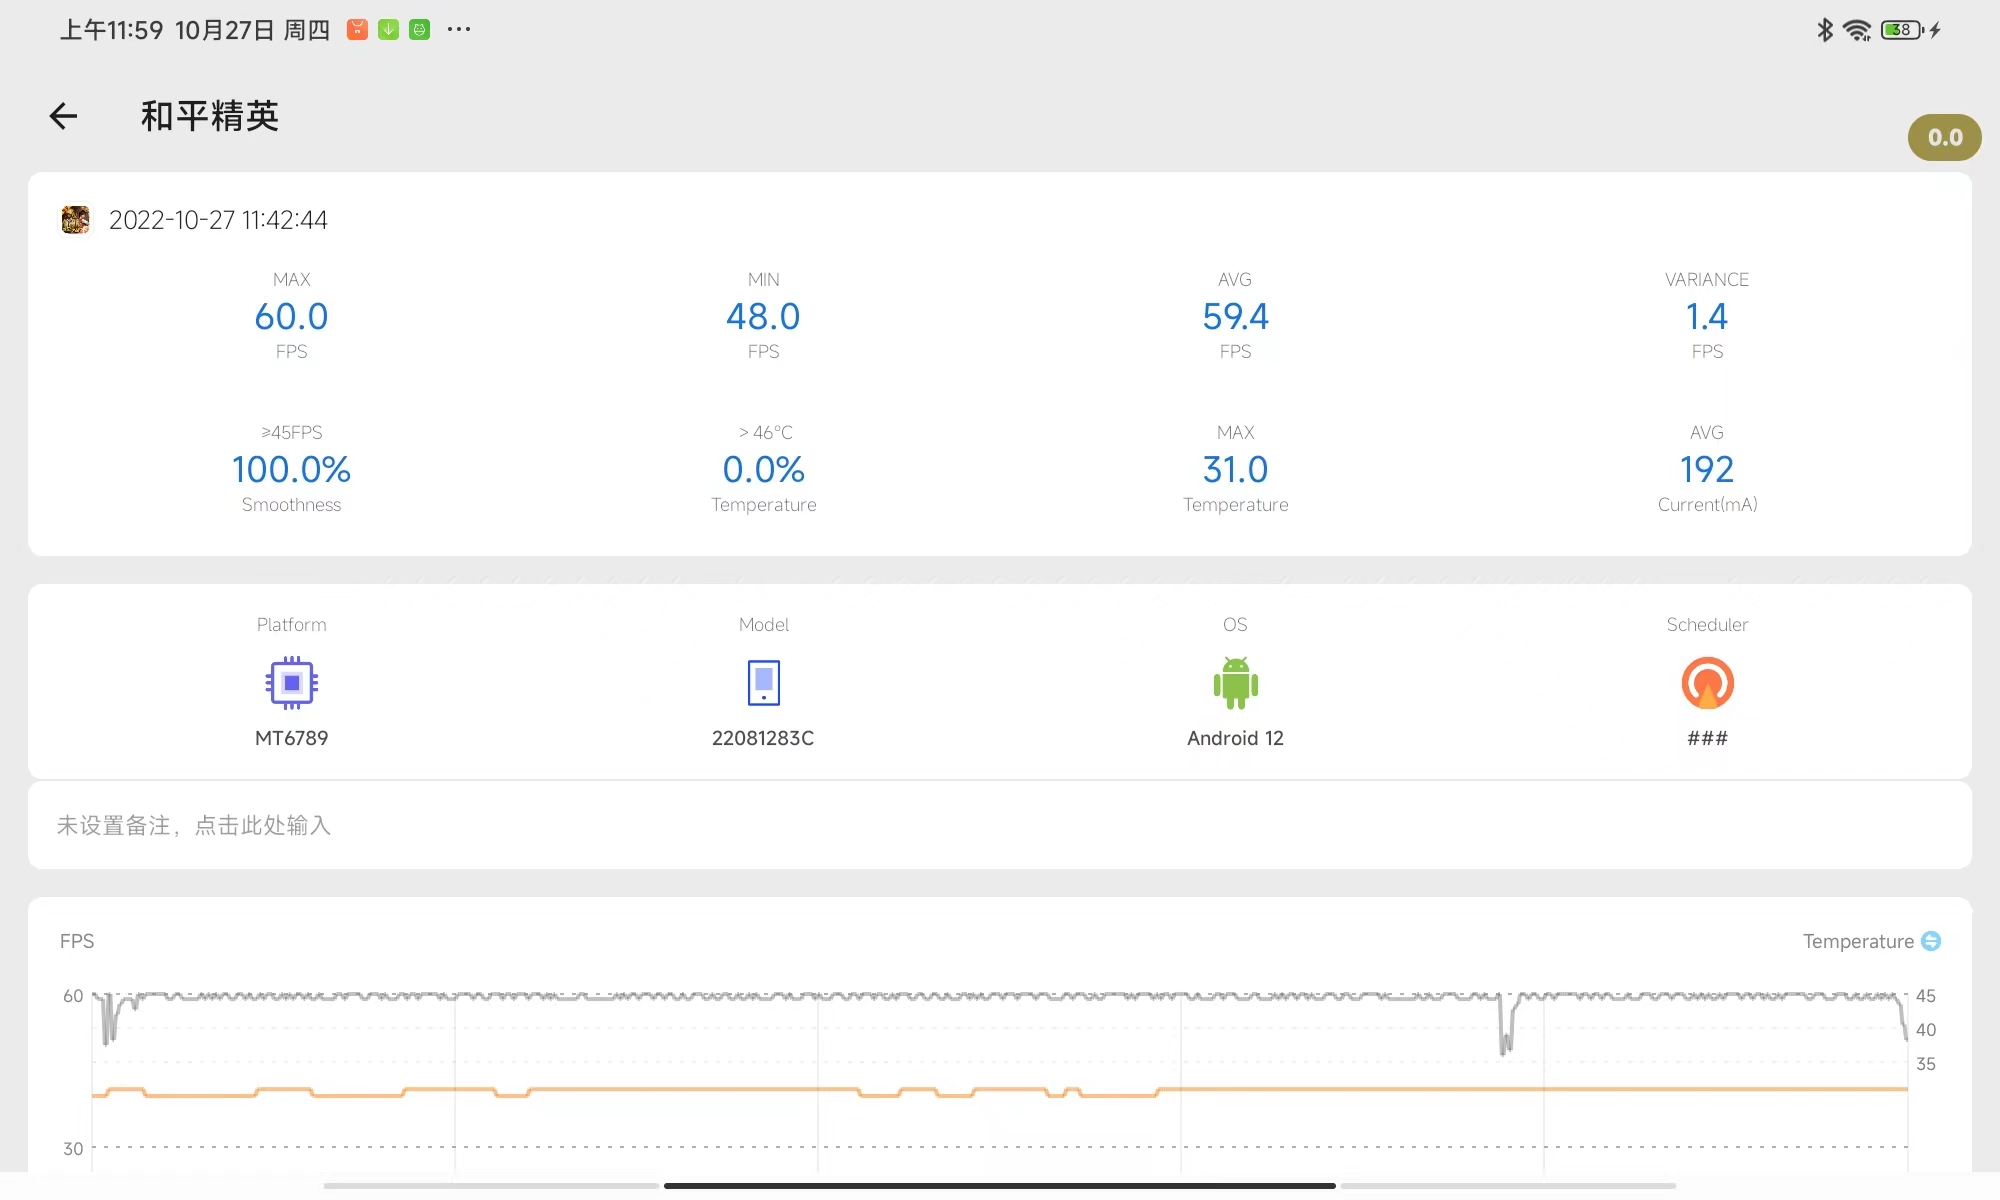
Task: Click the tablet model icon
Action: (x=763, y=683)
